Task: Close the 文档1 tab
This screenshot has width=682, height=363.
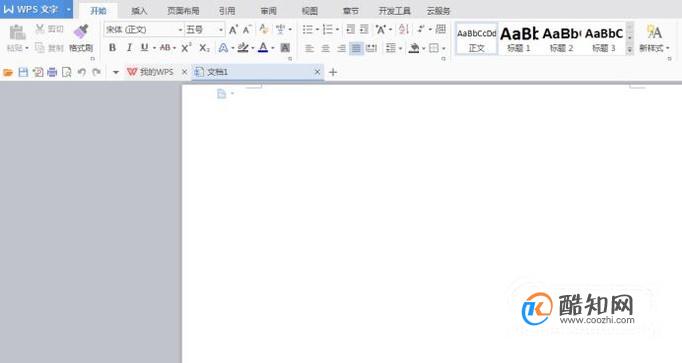Action: 318,72
